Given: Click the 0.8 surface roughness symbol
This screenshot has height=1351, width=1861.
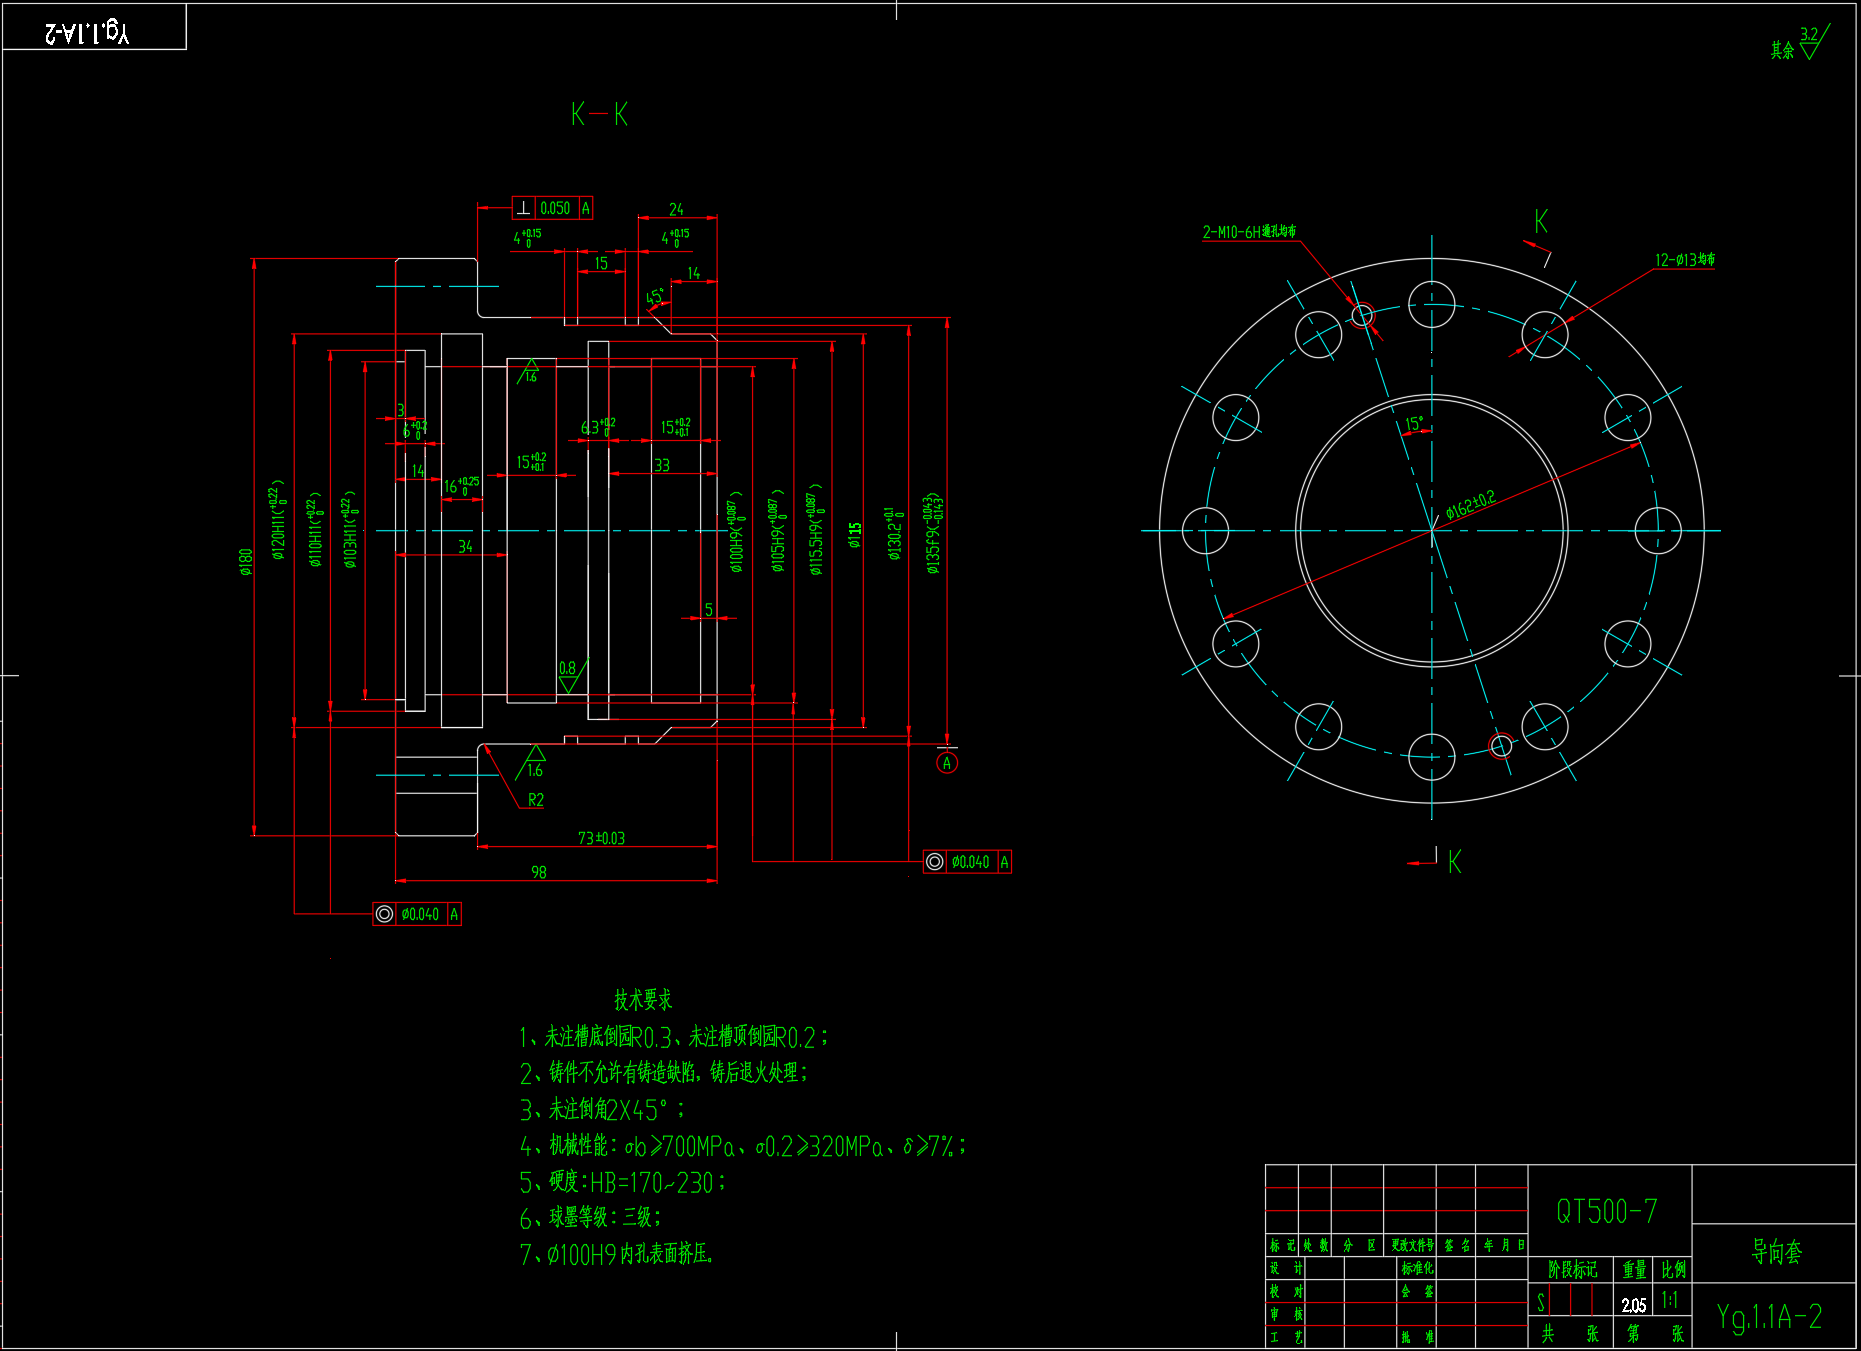Looking at the screenshot, I should pyautogui.click(x=569, y=676).
